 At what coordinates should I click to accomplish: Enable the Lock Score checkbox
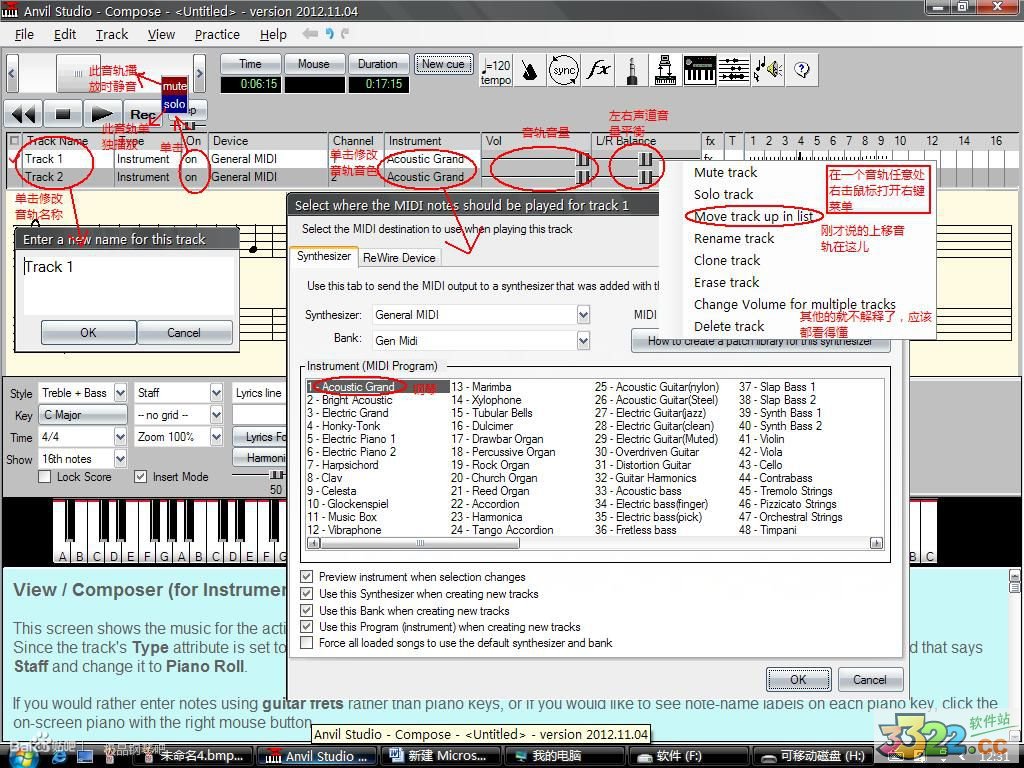tap(44, 477)
